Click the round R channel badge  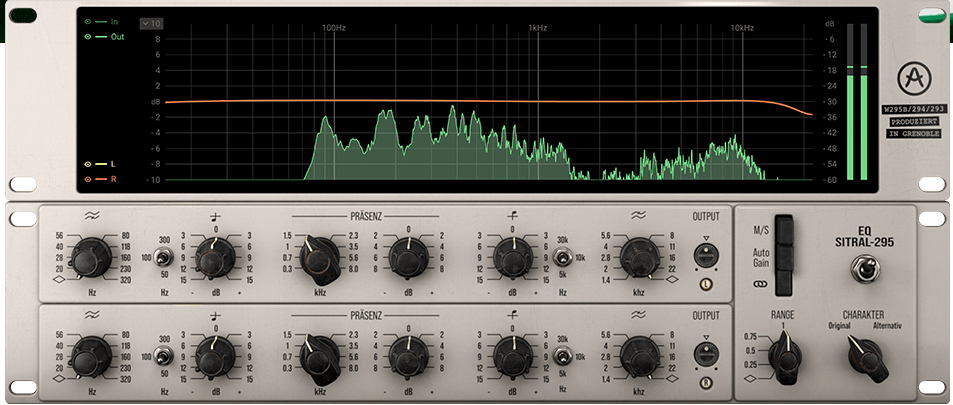pos(706,383)
